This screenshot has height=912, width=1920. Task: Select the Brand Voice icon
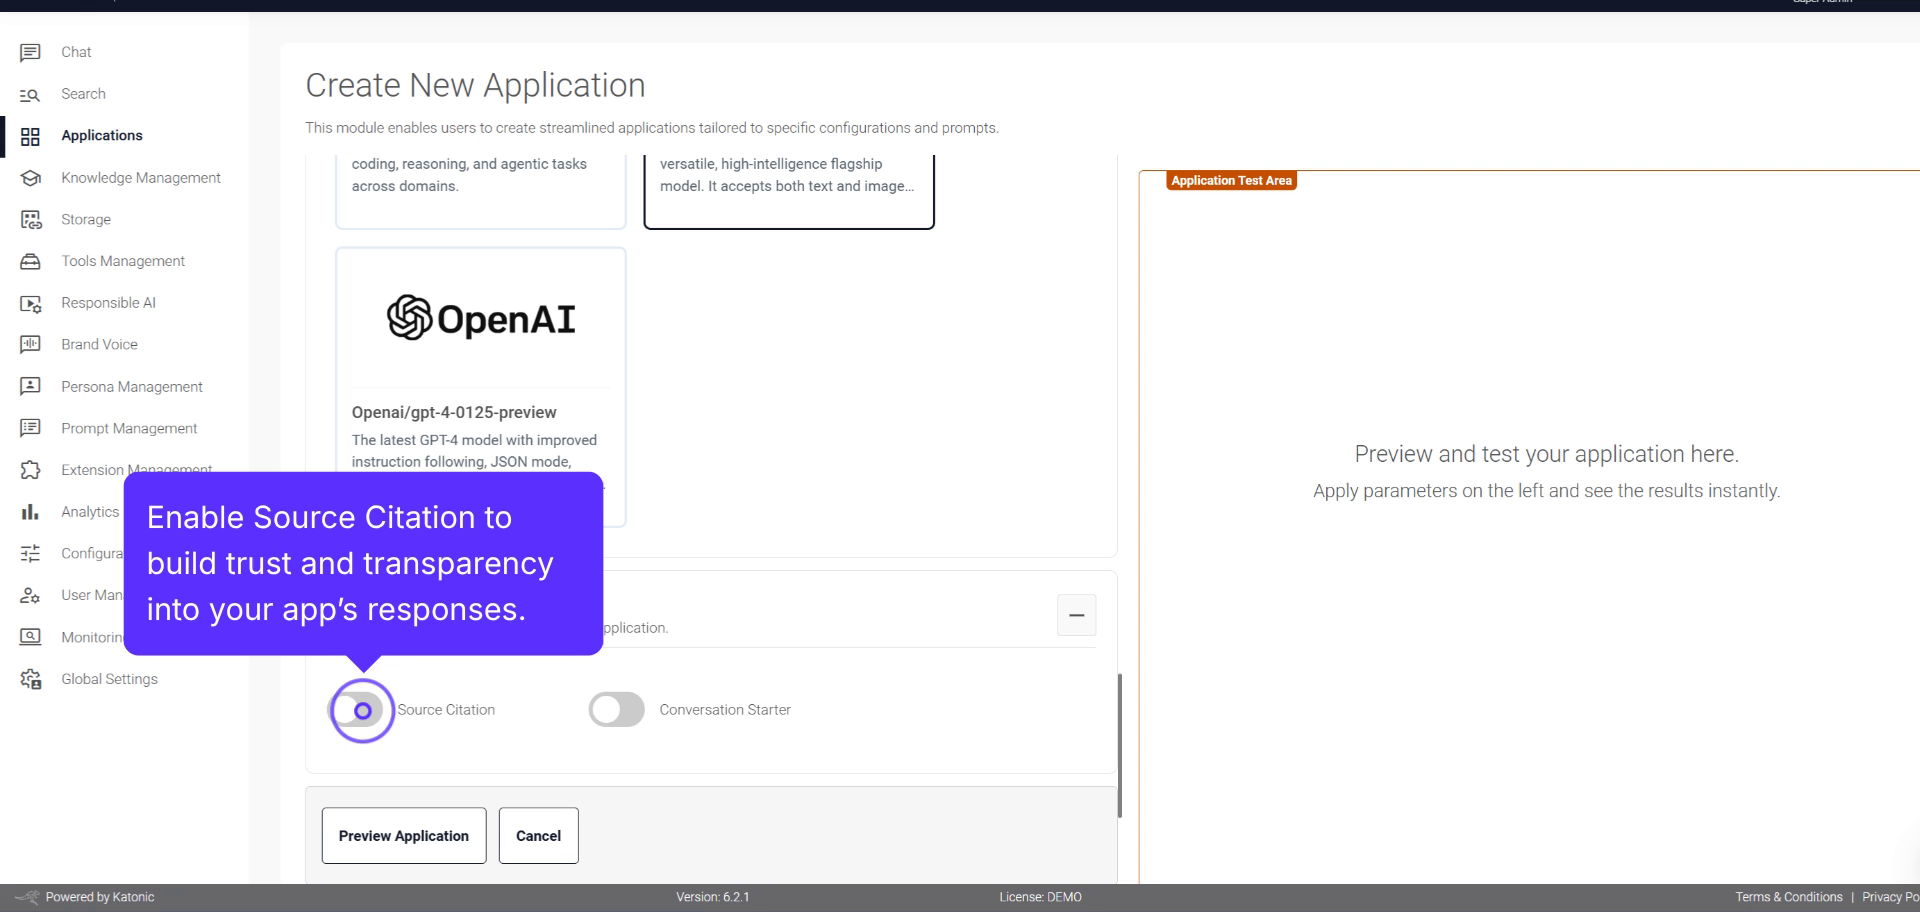tap(31, 344)
